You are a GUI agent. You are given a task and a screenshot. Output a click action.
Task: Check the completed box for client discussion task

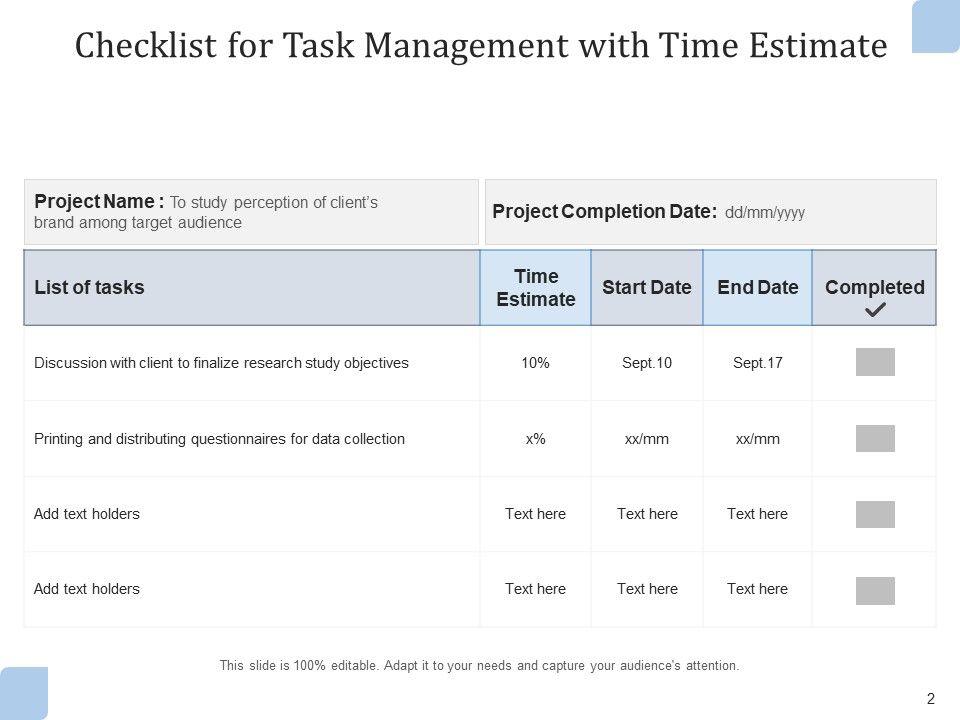coord(875,363)
